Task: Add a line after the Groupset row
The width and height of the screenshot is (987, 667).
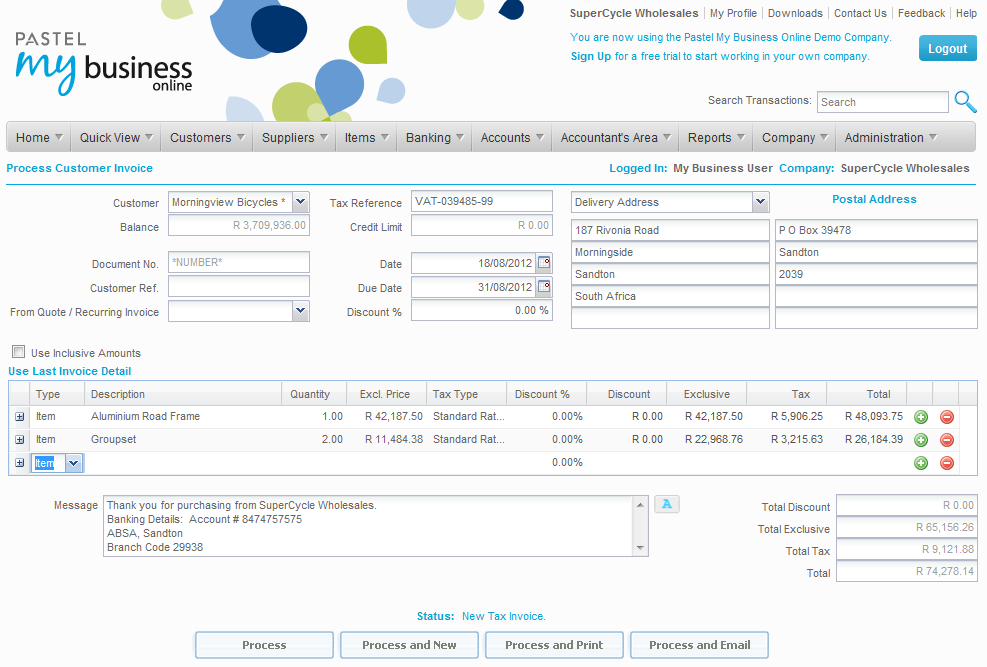Action: coord(921,440)
